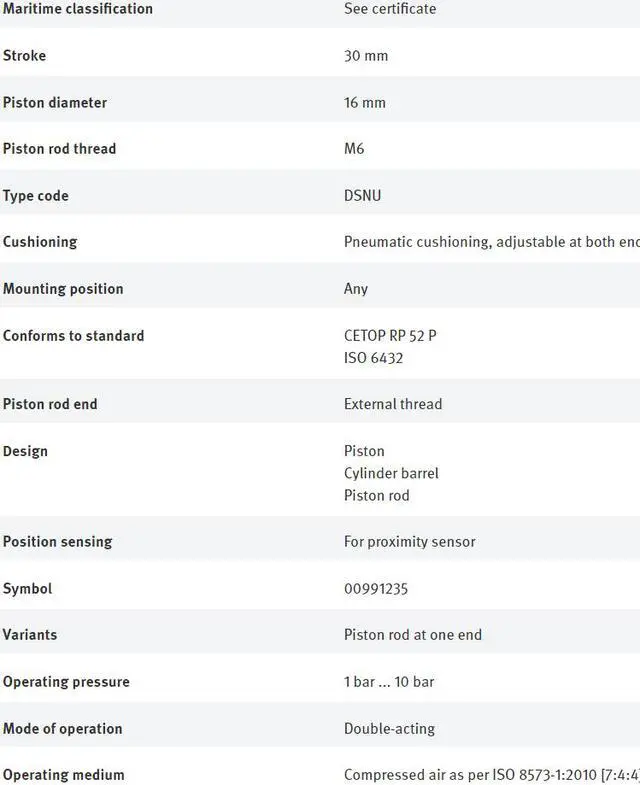This screenshot has height=785, width=640.
Task: Select "Piston rod at one end" variant text
Action: pyautogui.click(x=413, y=635)
